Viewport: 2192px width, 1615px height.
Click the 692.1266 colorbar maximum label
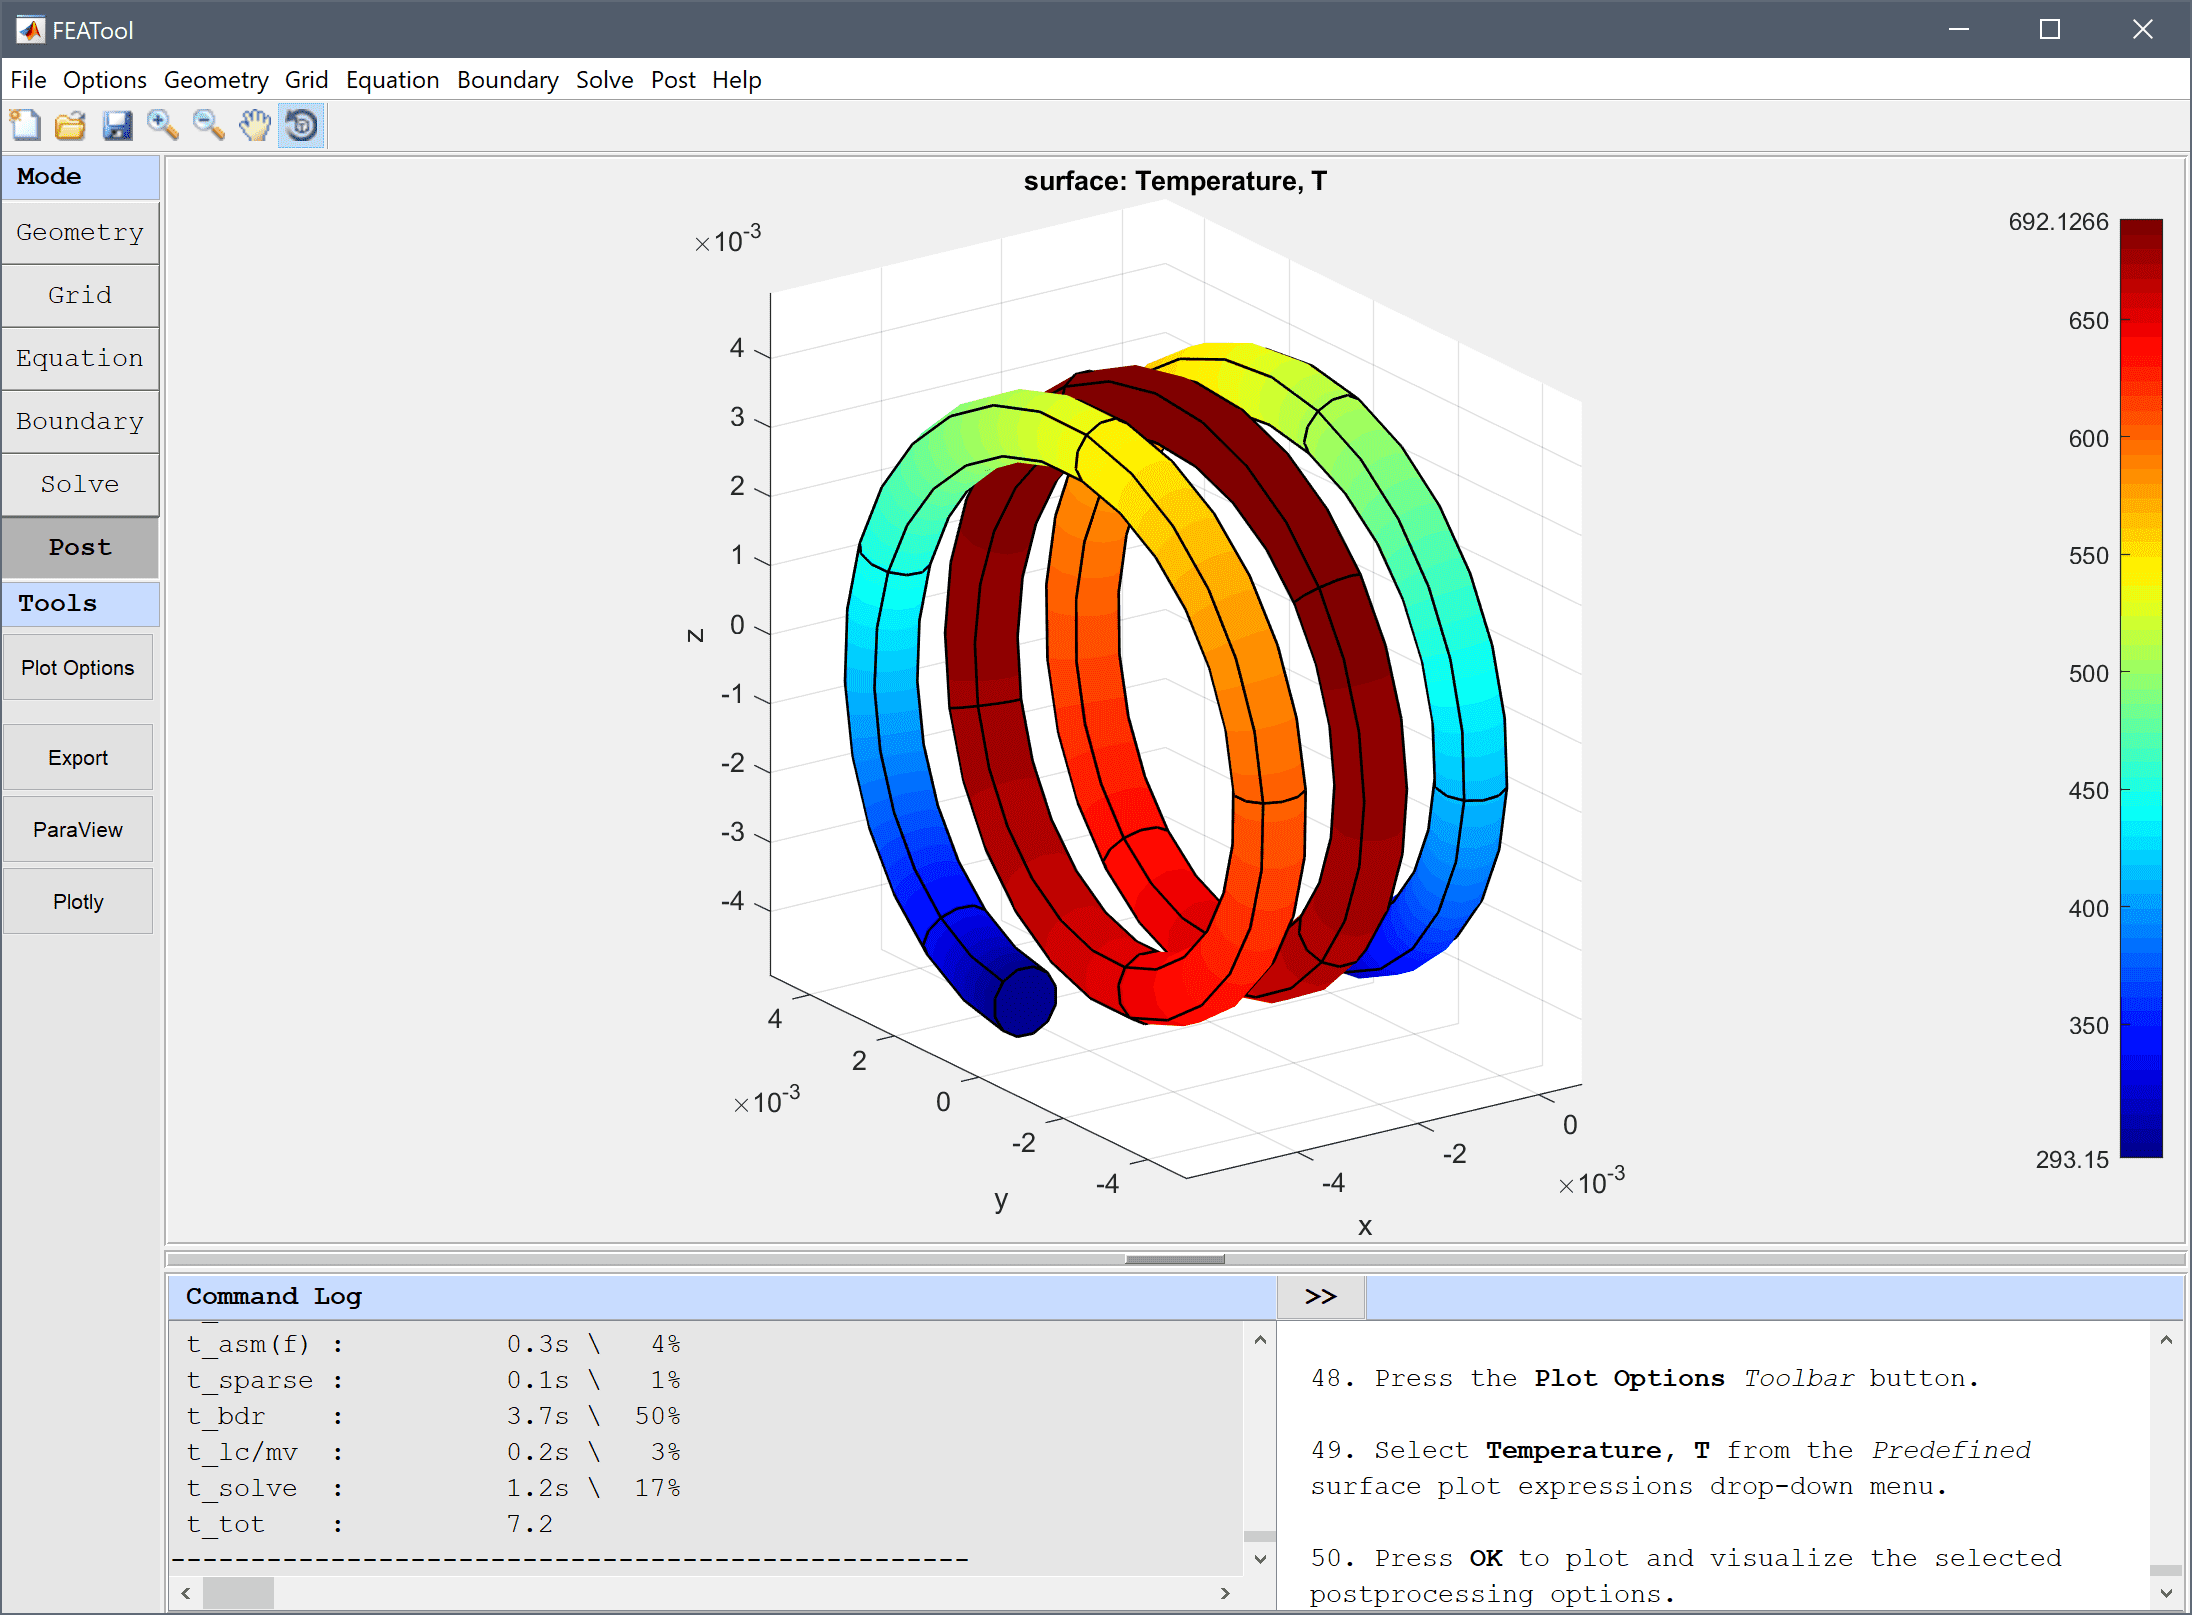click(x=2058, y=222)
